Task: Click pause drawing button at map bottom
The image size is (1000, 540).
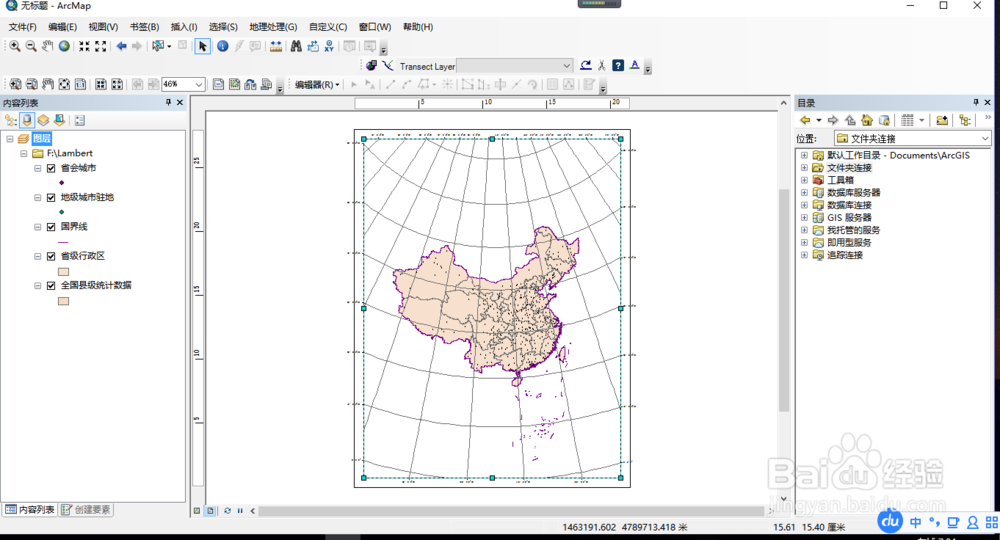Action: click(240, 511)
